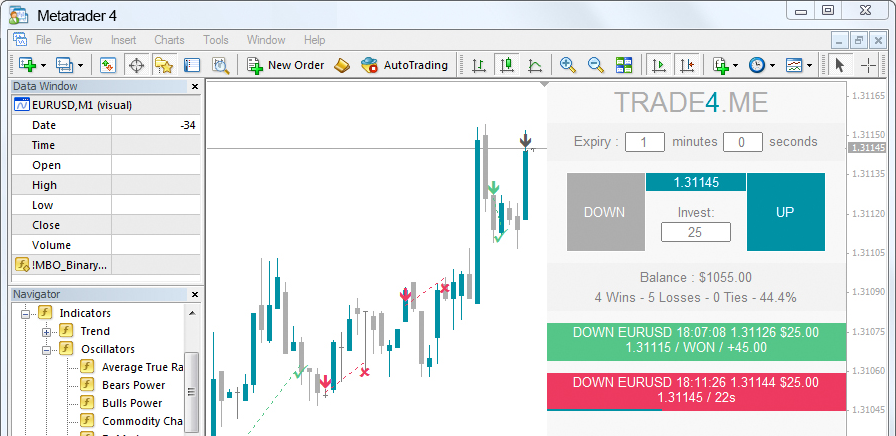Image resolution: width=896 pixels, height=436 pixels.
Task: Click the 1.31145 price label box
Action: (x=695, y=183)
